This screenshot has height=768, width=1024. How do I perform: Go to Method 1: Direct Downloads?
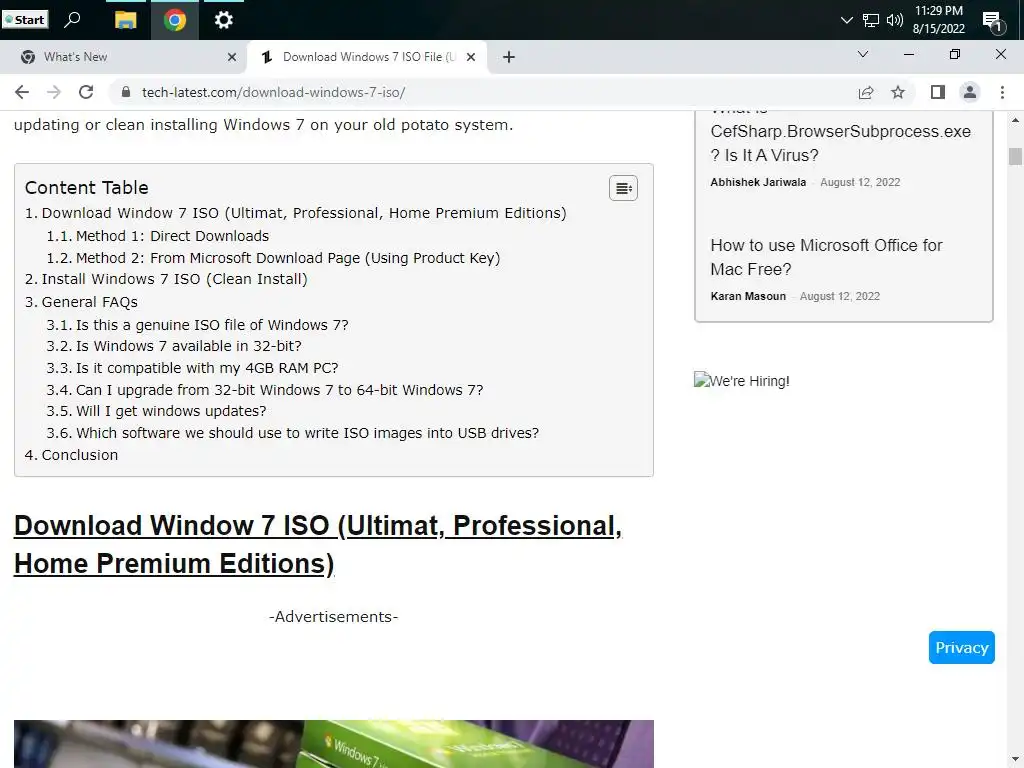pos(172,236)
